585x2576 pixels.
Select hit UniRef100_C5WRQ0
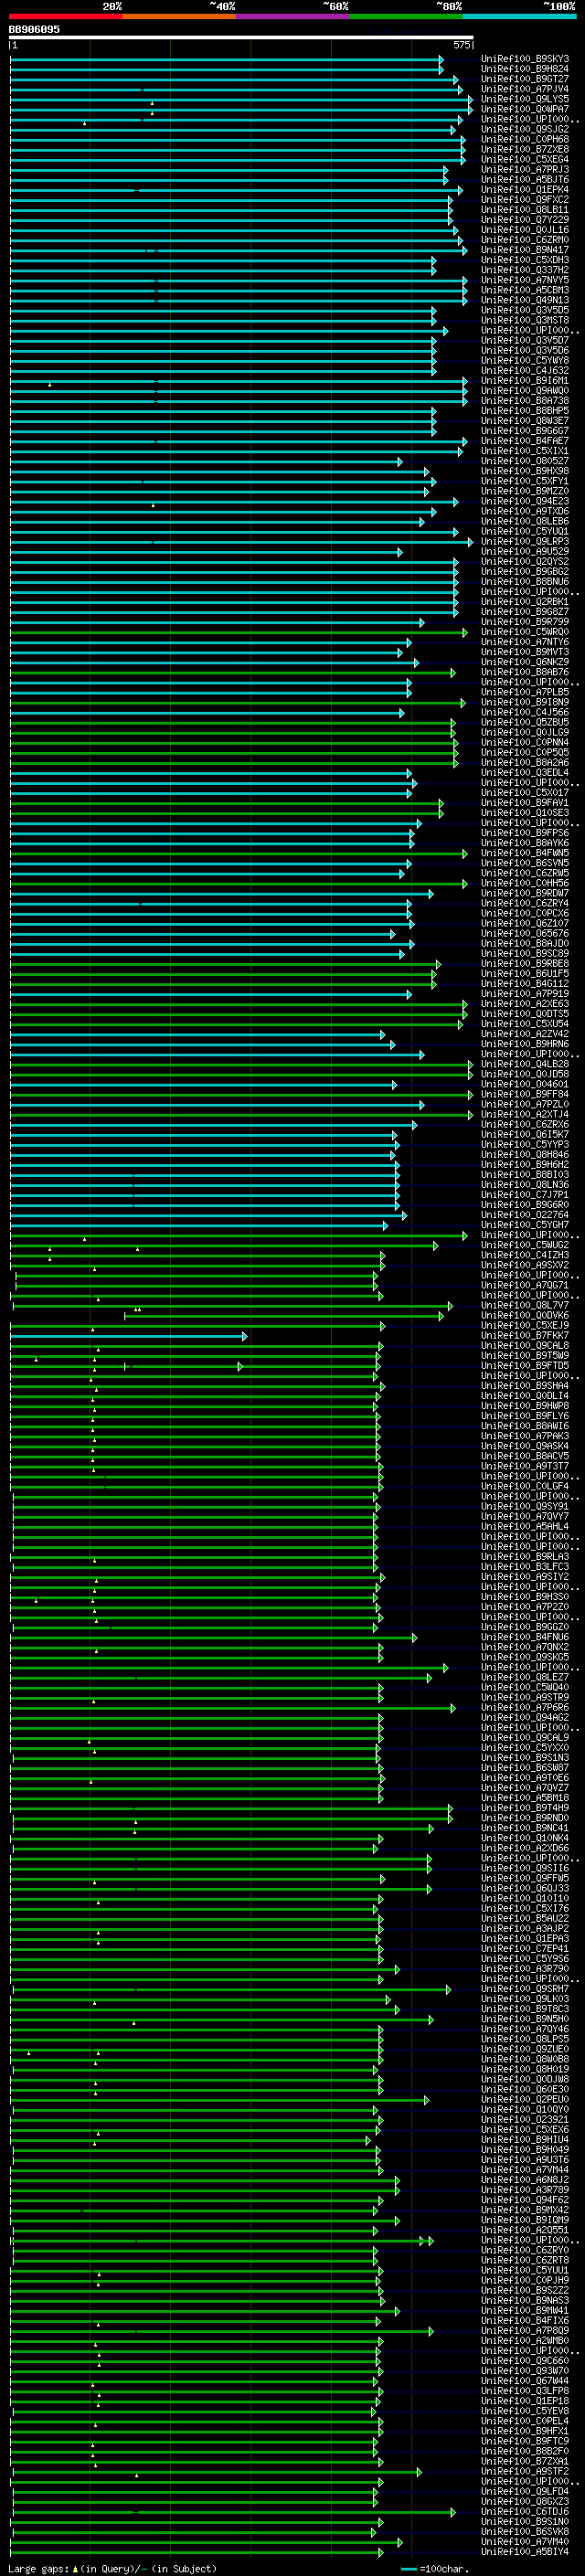[x=525, y=632]
